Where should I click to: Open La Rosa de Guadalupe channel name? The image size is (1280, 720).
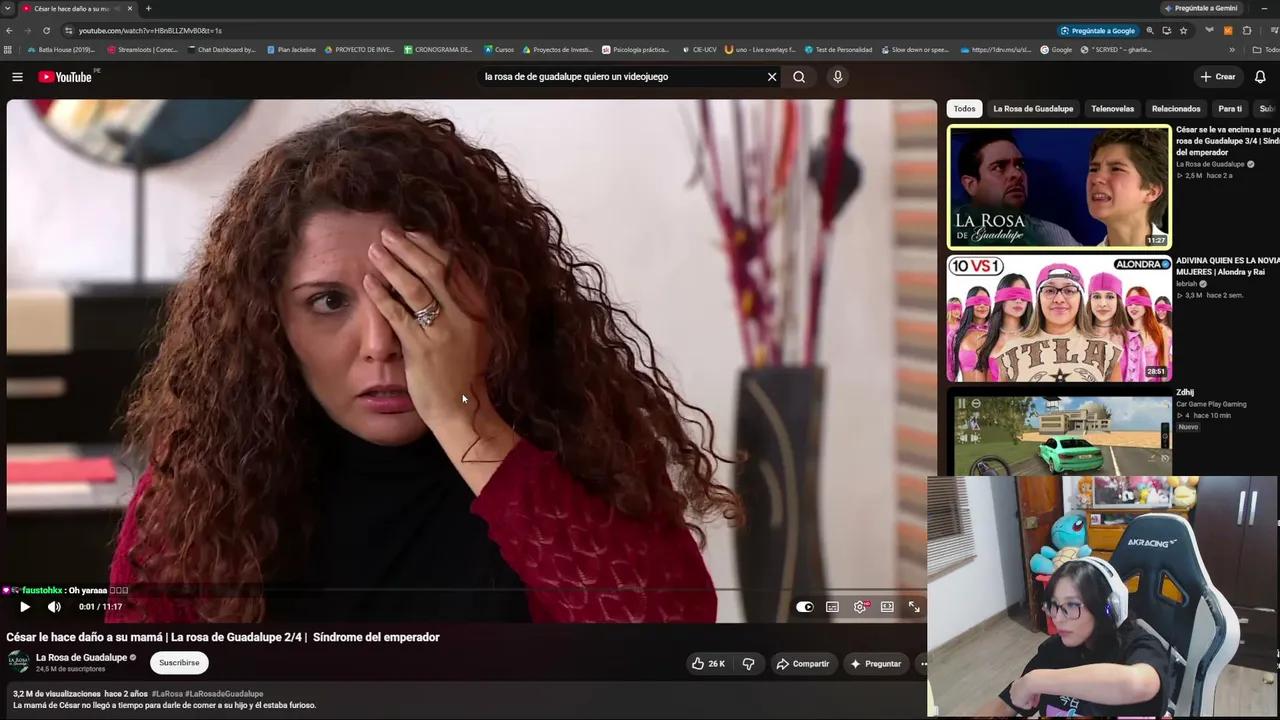click(x=81, y=658)
